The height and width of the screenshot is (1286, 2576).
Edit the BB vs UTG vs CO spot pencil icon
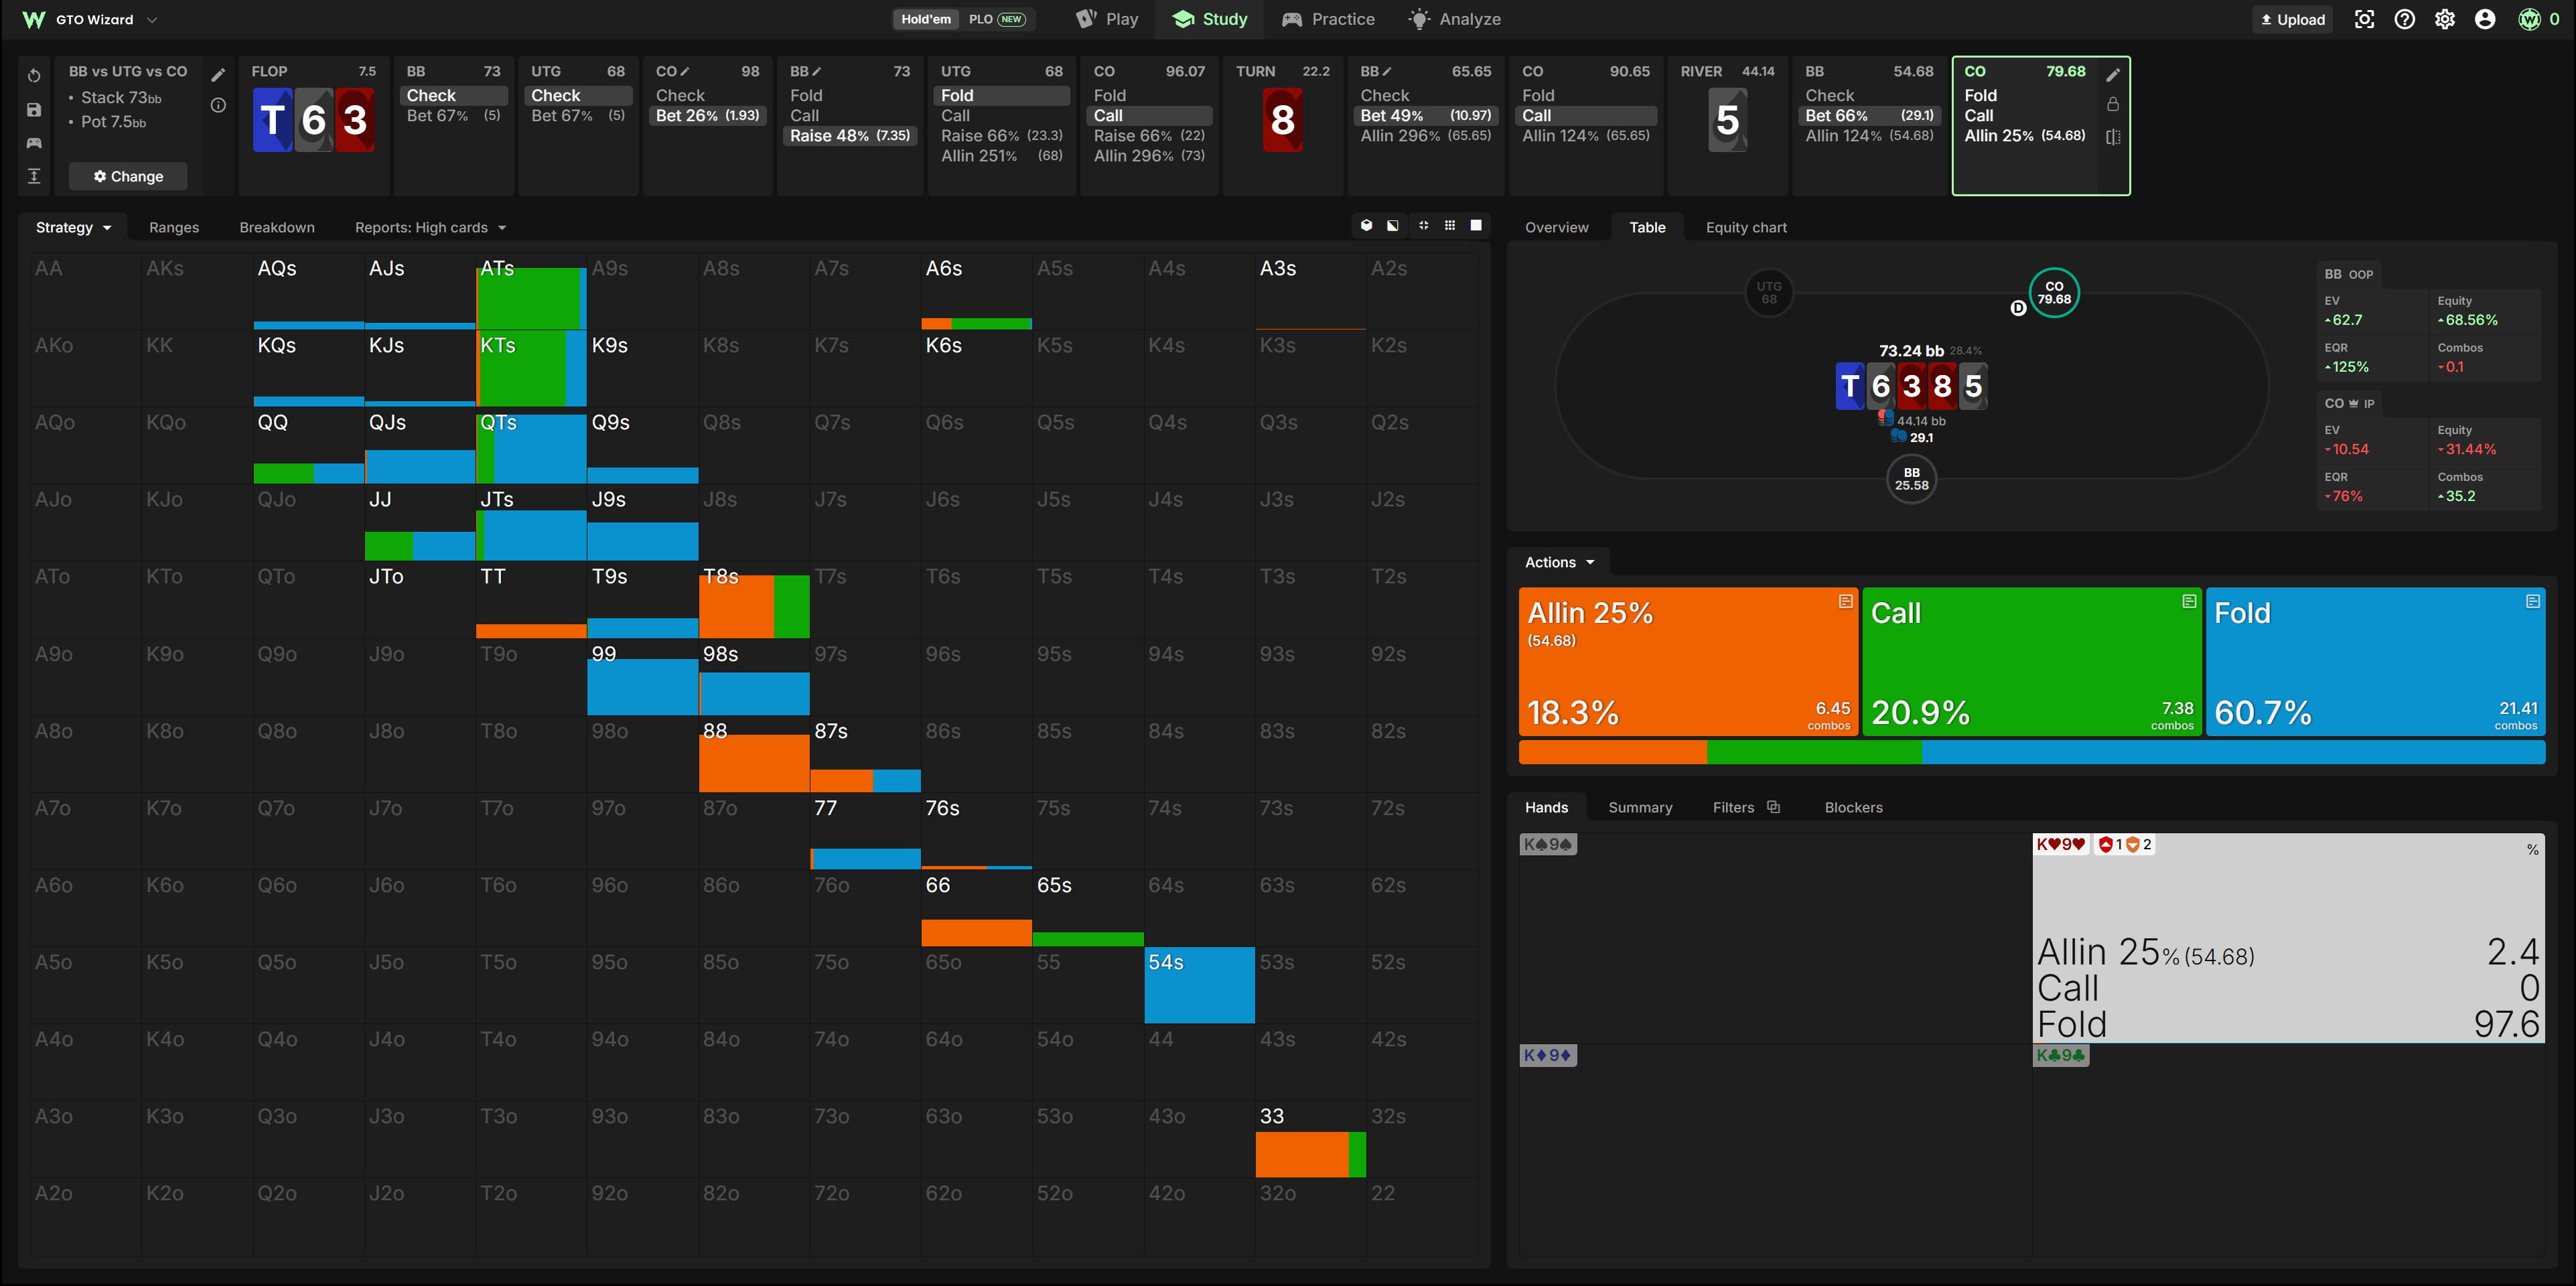coord(218,75)
